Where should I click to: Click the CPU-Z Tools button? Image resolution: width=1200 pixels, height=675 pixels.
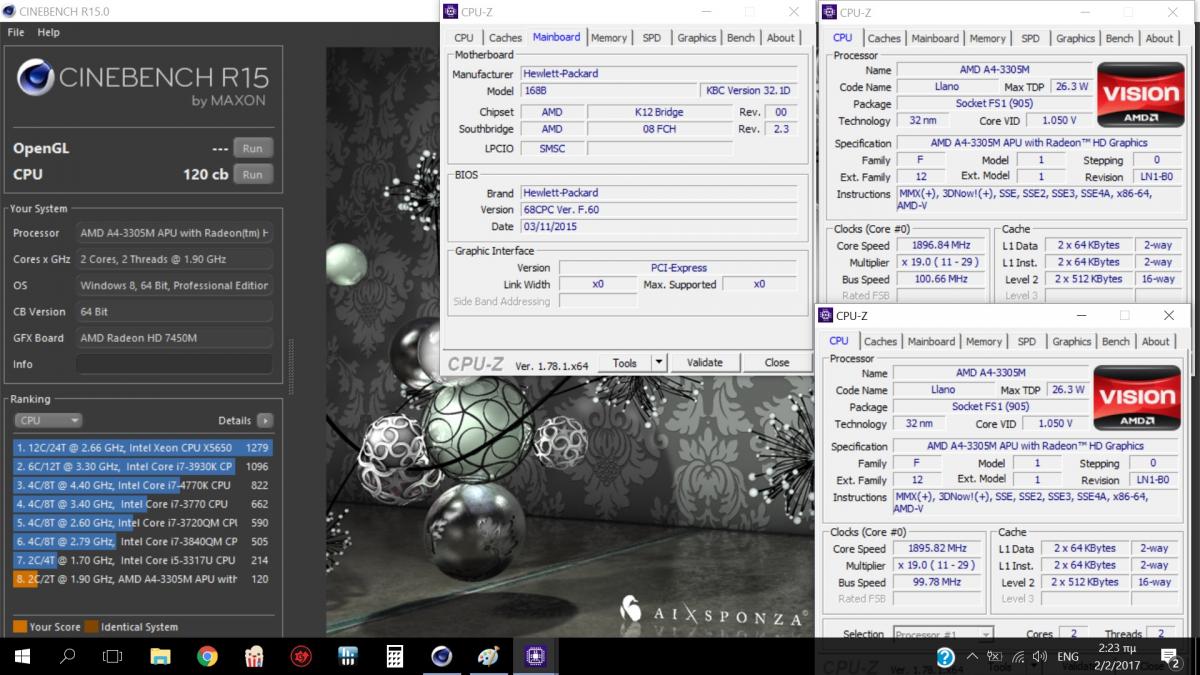625,363
